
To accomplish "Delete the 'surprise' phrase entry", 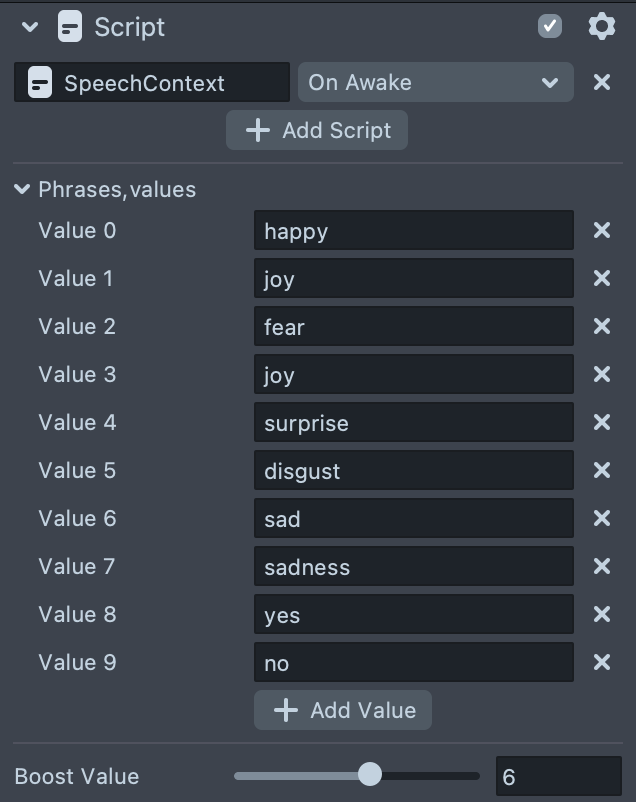I will coord(602,423).
